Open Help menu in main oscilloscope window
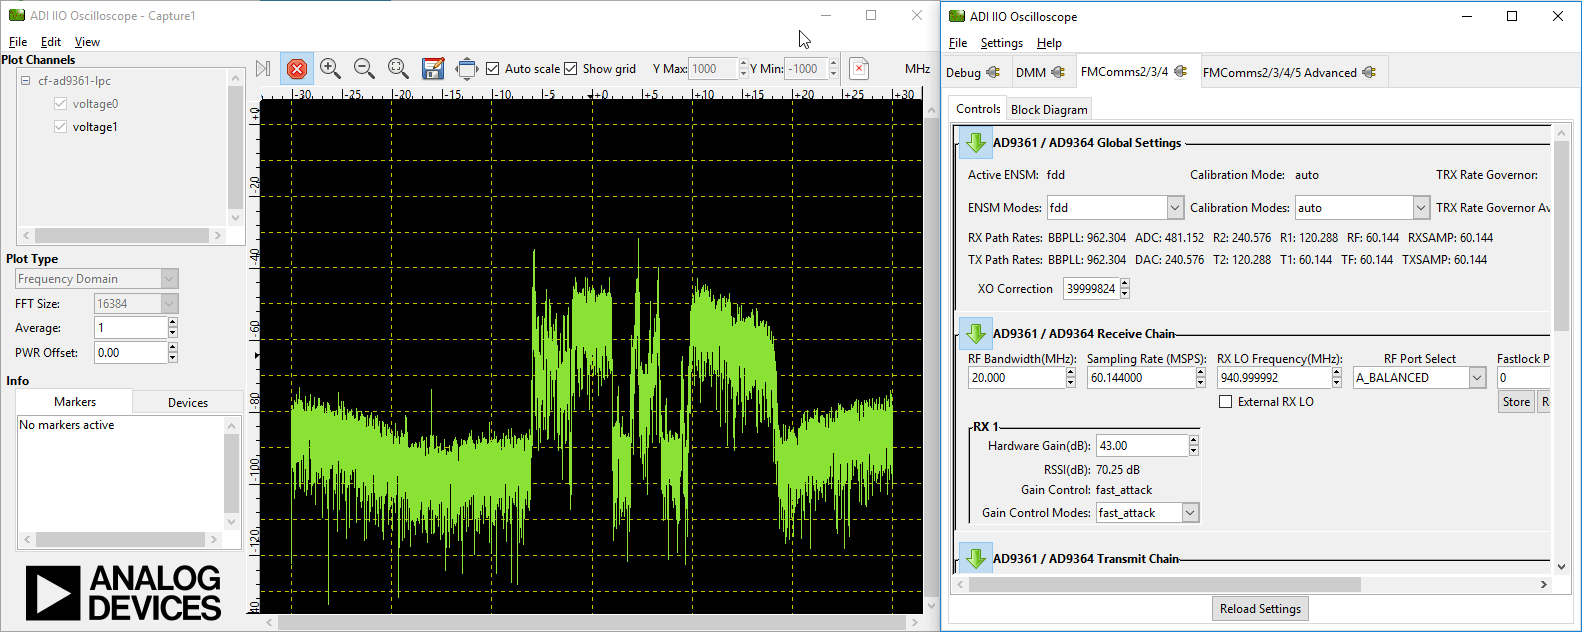 (1049, 43)
